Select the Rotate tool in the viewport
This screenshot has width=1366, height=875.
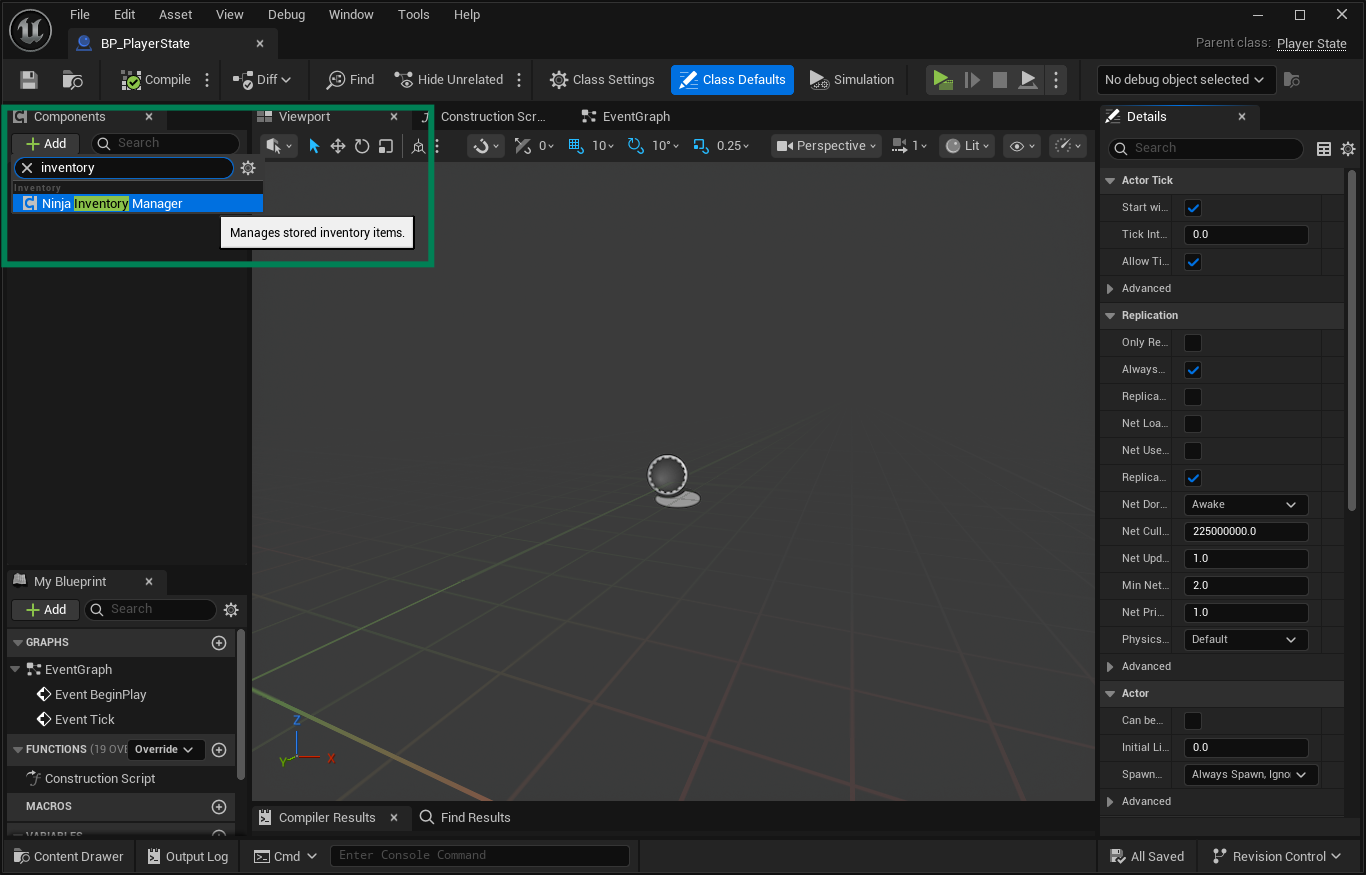coord(362,145)
